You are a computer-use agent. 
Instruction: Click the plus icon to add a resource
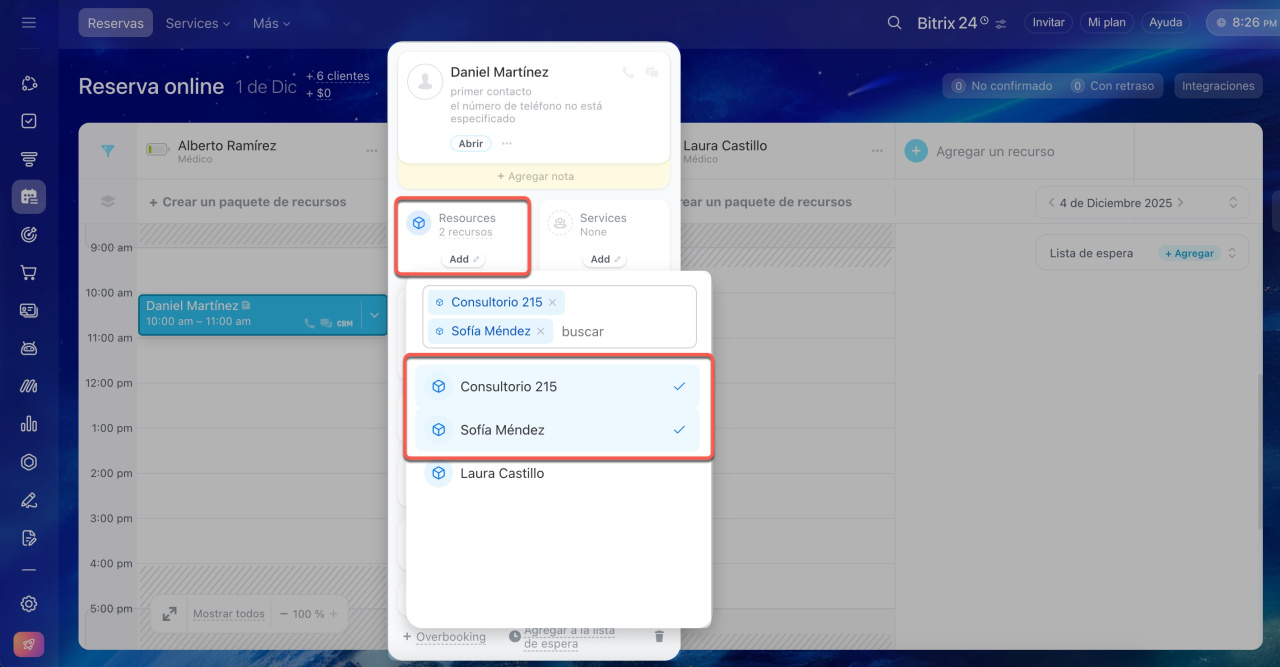915,151
